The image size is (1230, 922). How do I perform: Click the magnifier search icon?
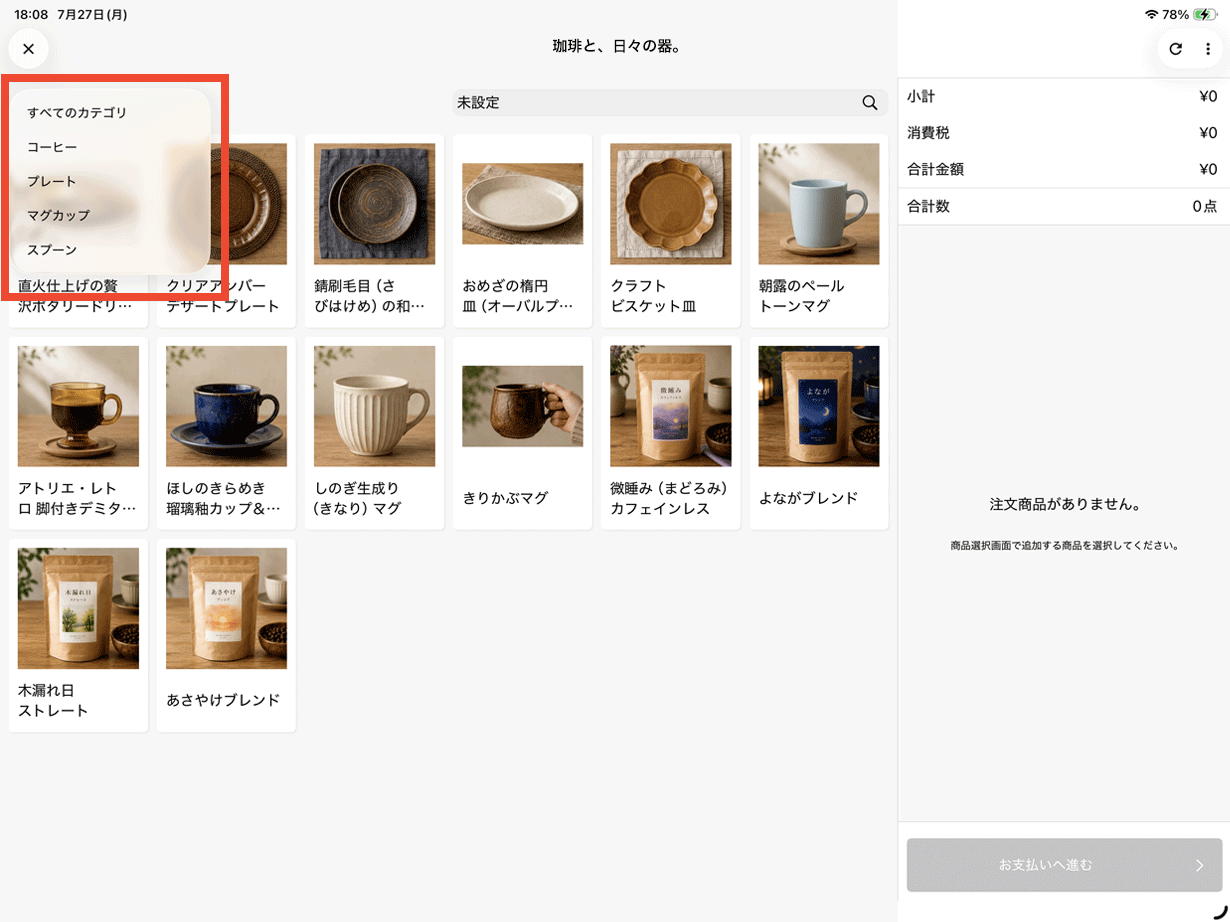point(870,103)
